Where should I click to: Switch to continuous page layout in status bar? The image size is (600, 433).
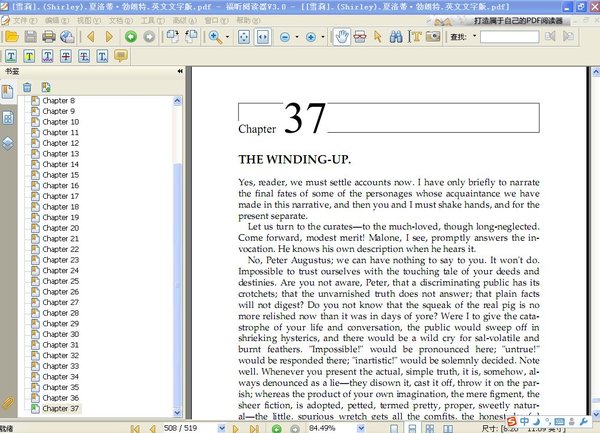412,428
